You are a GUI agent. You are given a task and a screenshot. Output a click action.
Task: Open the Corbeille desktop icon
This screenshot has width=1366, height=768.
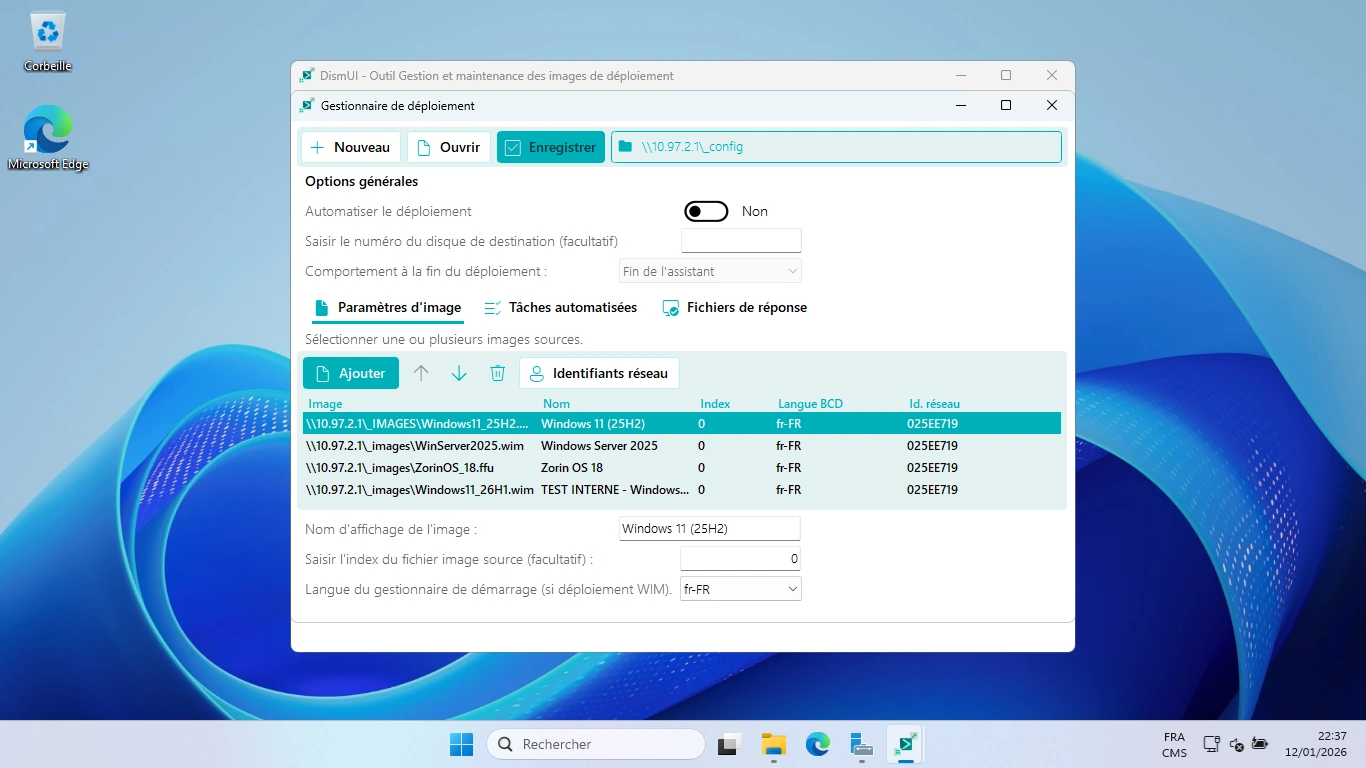coord(48,41)
